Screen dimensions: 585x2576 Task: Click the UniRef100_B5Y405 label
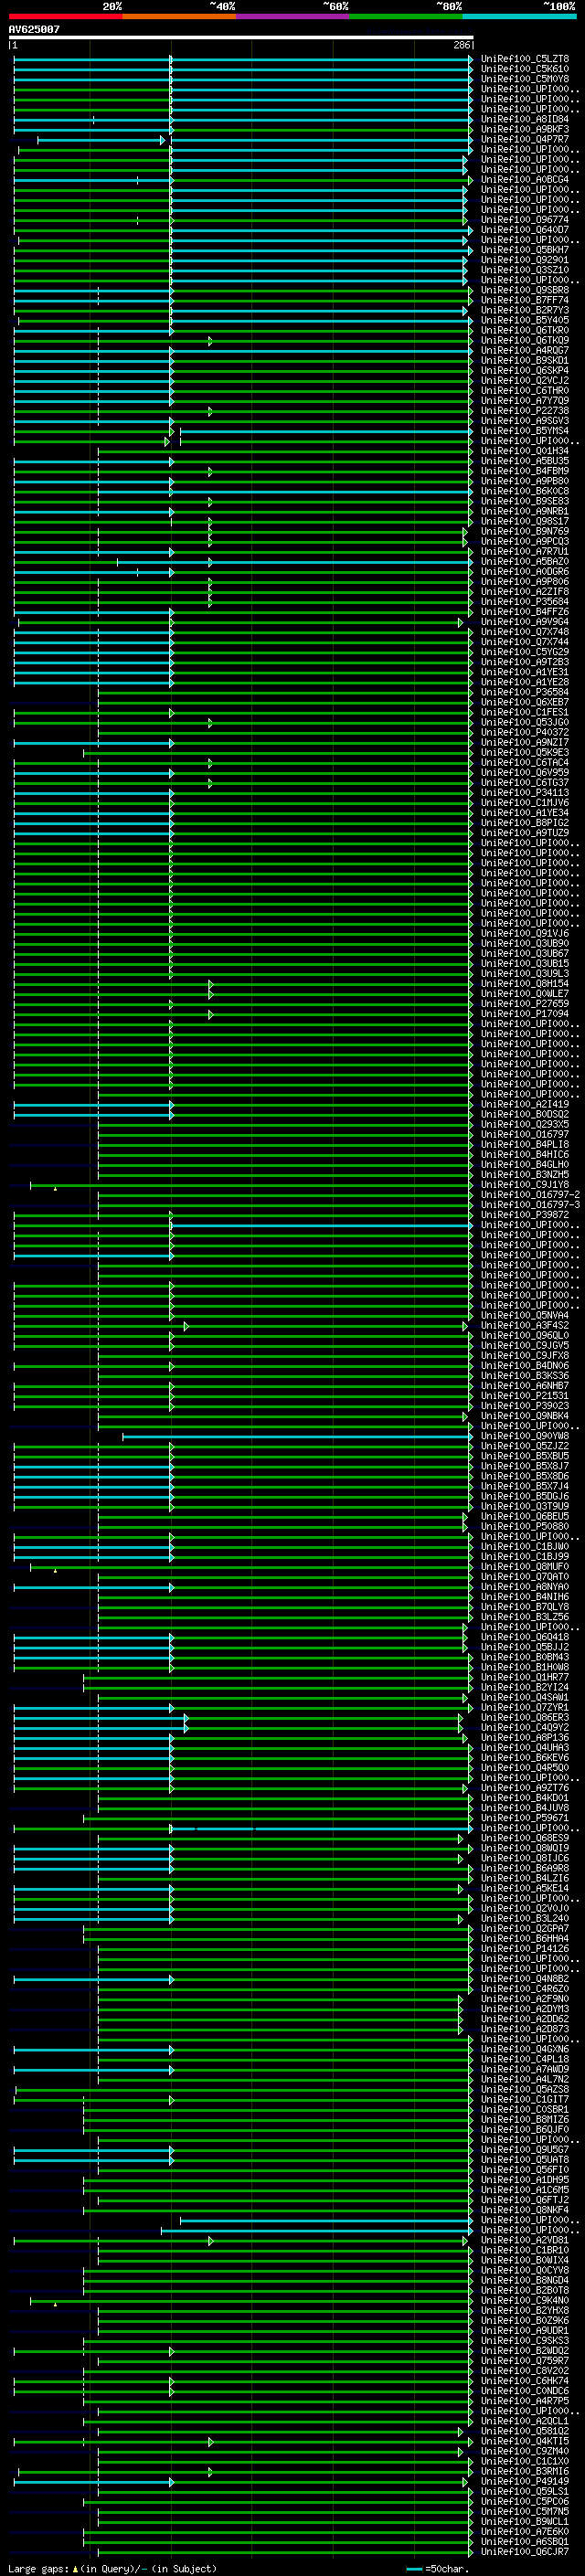[525, 320]
